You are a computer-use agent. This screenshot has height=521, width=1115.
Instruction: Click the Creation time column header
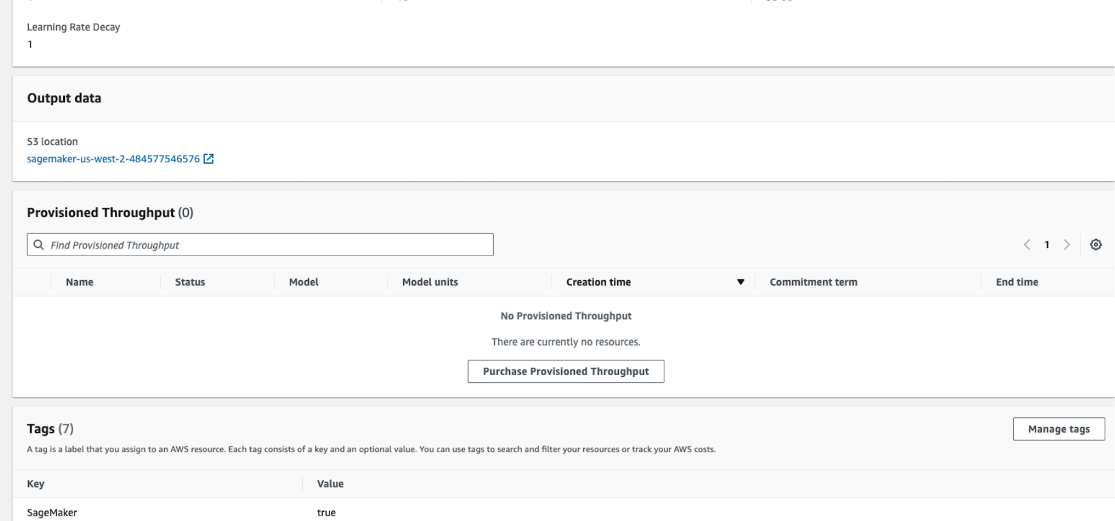(598, 282)
